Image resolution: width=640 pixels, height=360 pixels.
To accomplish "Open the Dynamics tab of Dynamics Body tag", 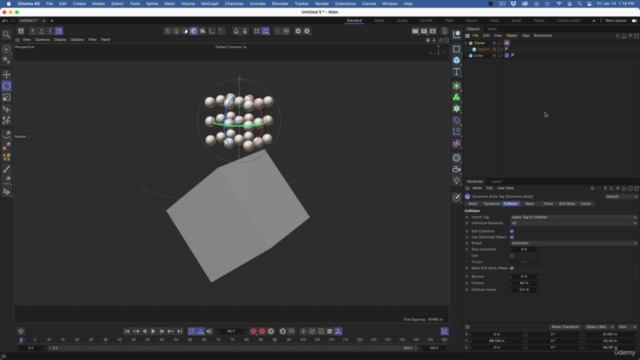I will pyautogui.click(x=491, y=204).
